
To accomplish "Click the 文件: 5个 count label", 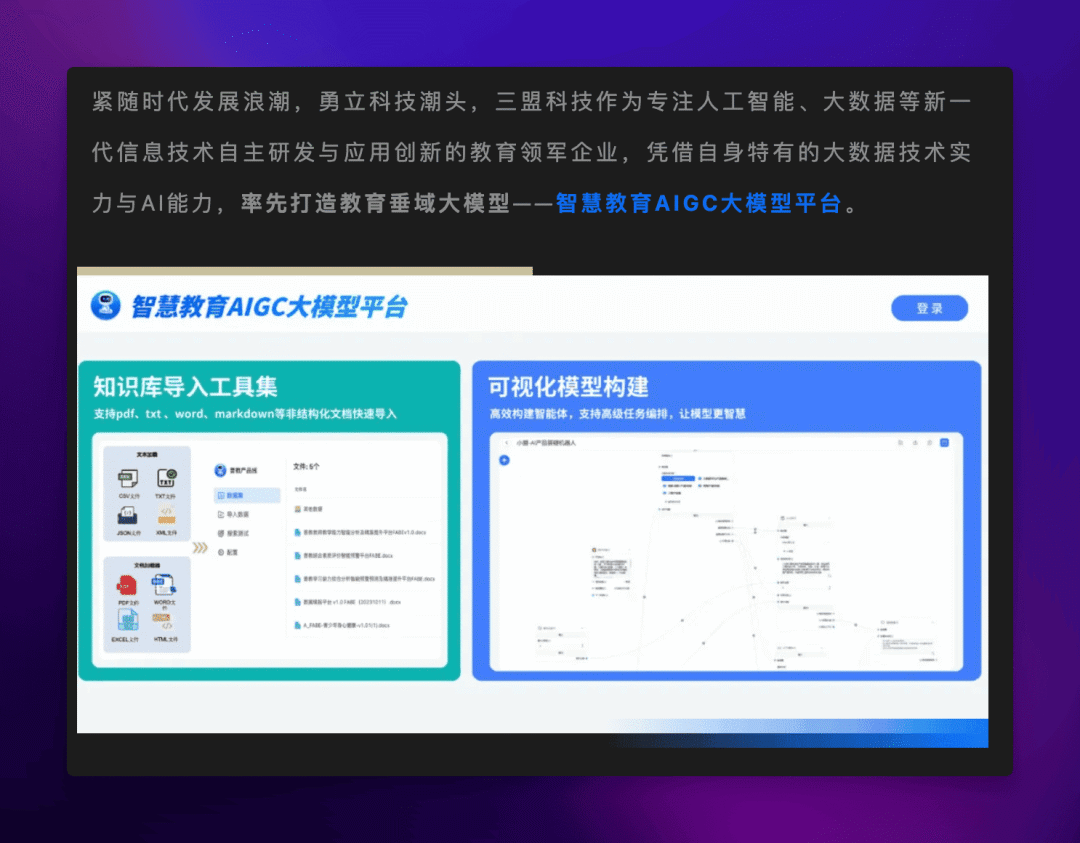I will coord(306,466).
